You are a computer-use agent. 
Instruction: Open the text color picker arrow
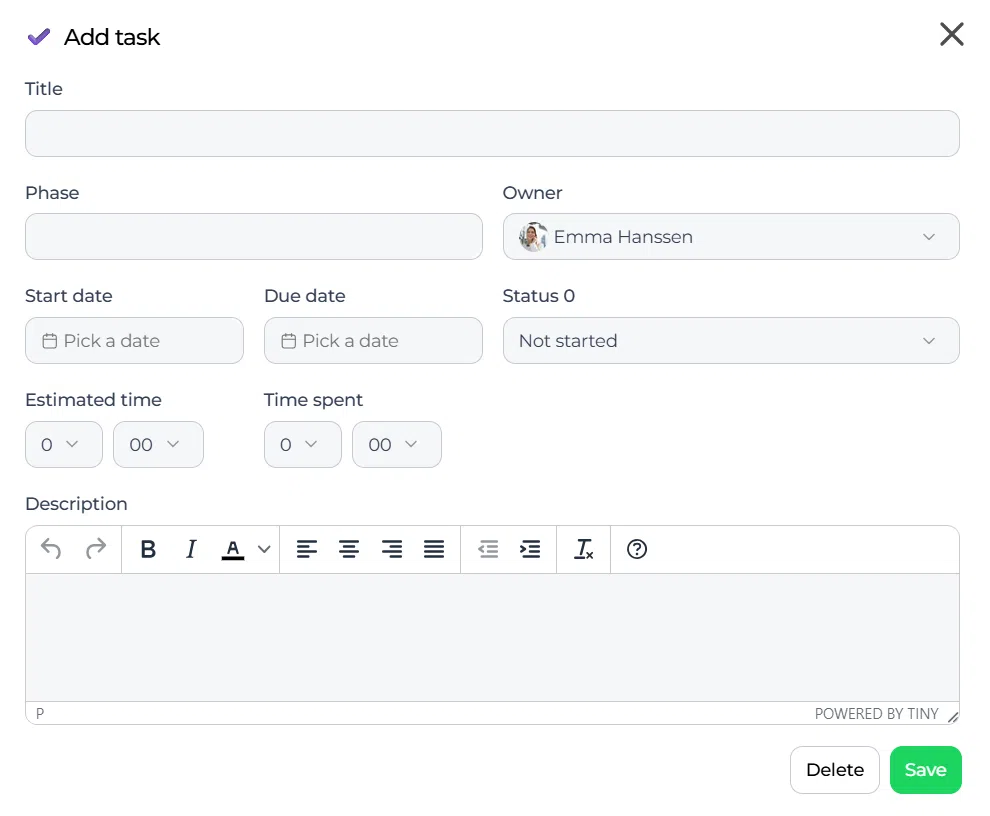tap(265, 549)
